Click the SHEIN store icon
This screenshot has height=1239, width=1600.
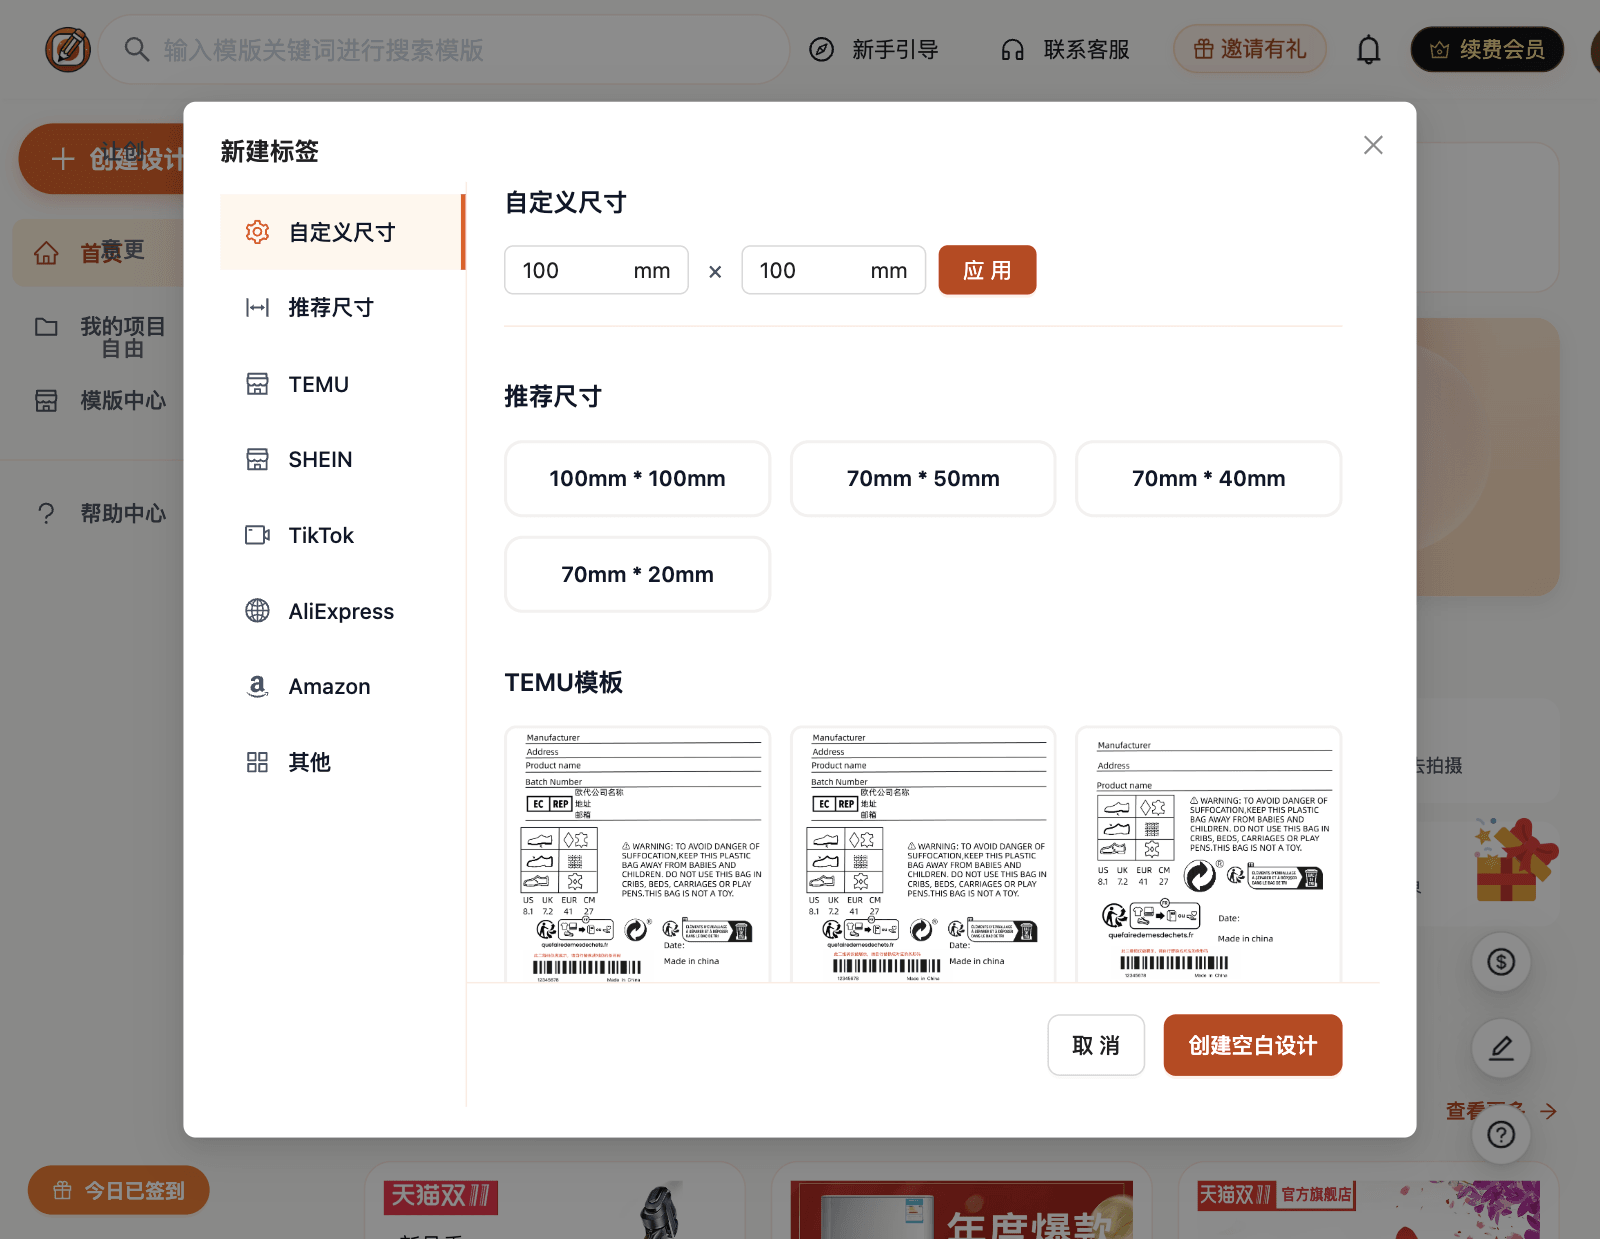pos(257,459)
